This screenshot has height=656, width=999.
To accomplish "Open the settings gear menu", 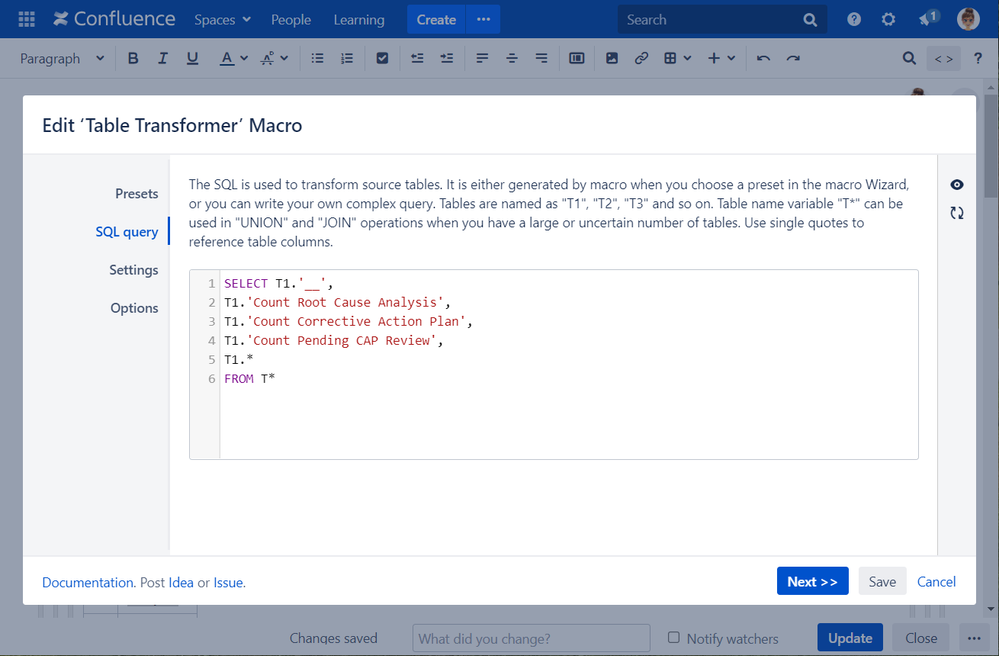I will point(888,20).
